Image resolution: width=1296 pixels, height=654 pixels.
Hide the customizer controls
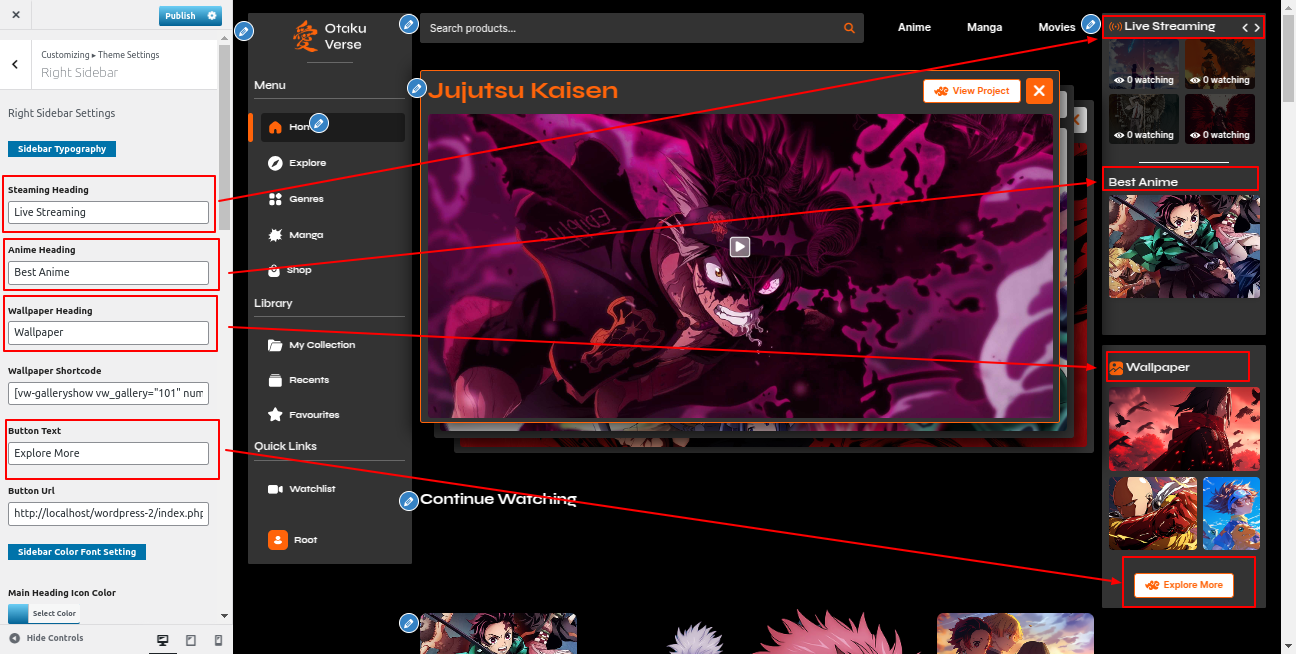(46, 638)
